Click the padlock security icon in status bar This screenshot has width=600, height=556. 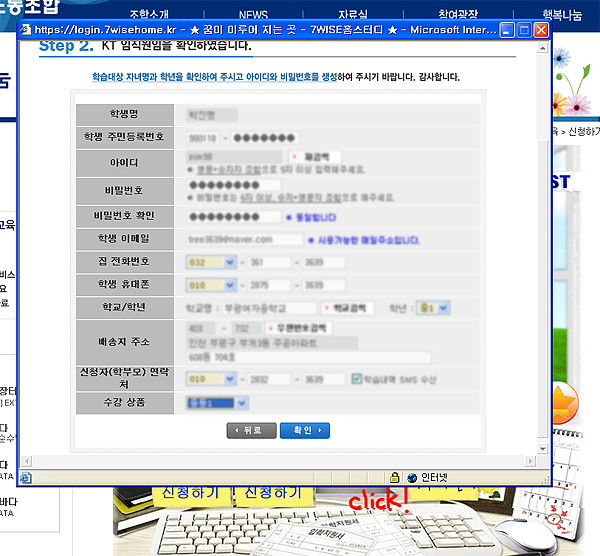(x=395, y=477)
